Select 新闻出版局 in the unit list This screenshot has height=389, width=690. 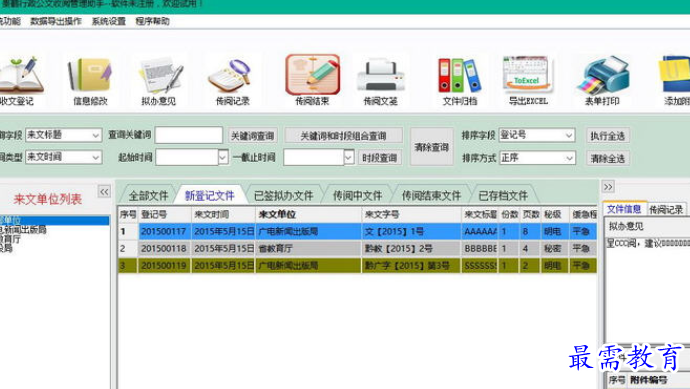[x=24, y=229]
